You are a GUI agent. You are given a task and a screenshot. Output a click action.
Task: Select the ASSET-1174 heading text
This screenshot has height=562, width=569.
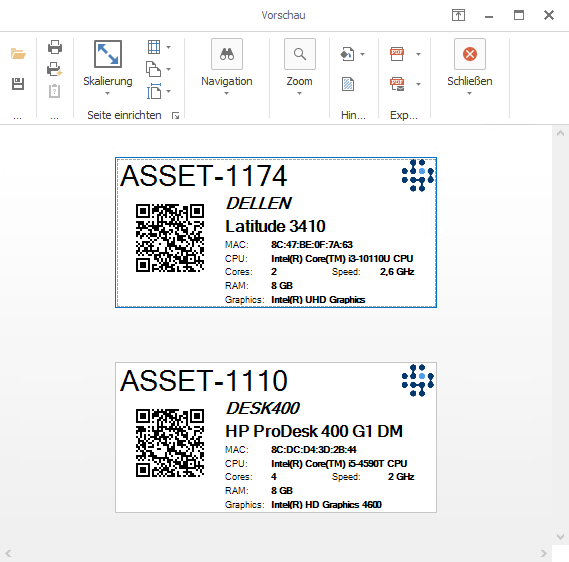click(x=204, y=176)
